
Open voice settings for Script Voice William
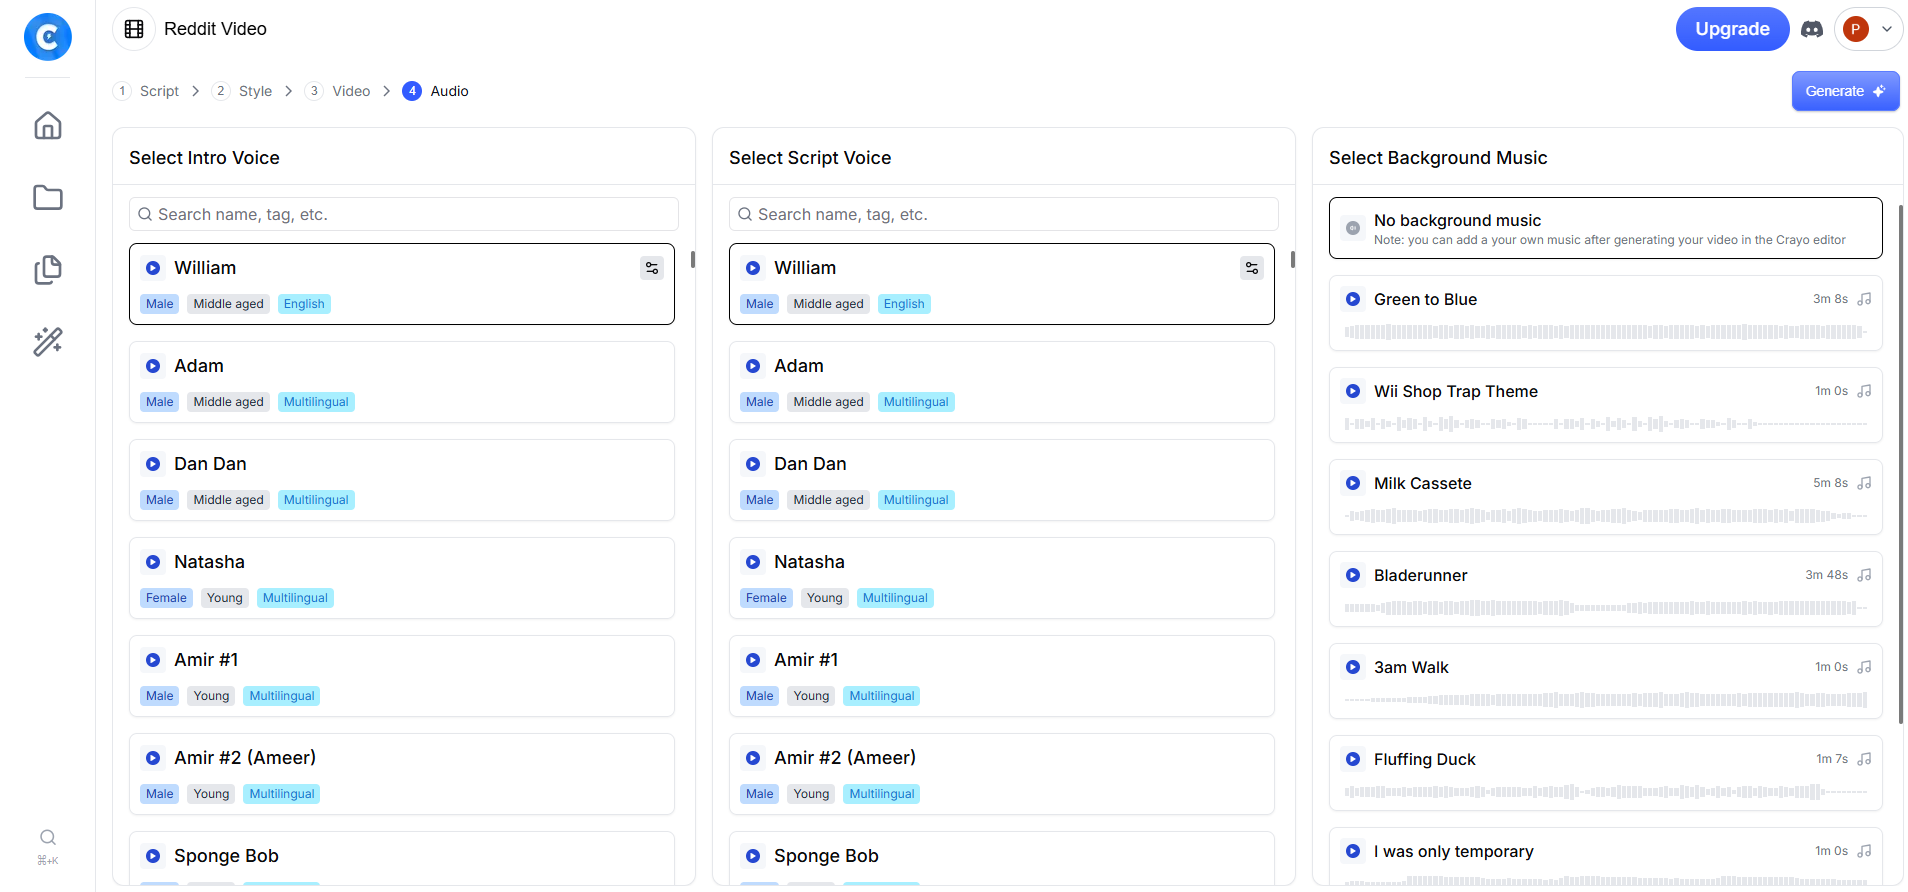(x=1251, y=268)
